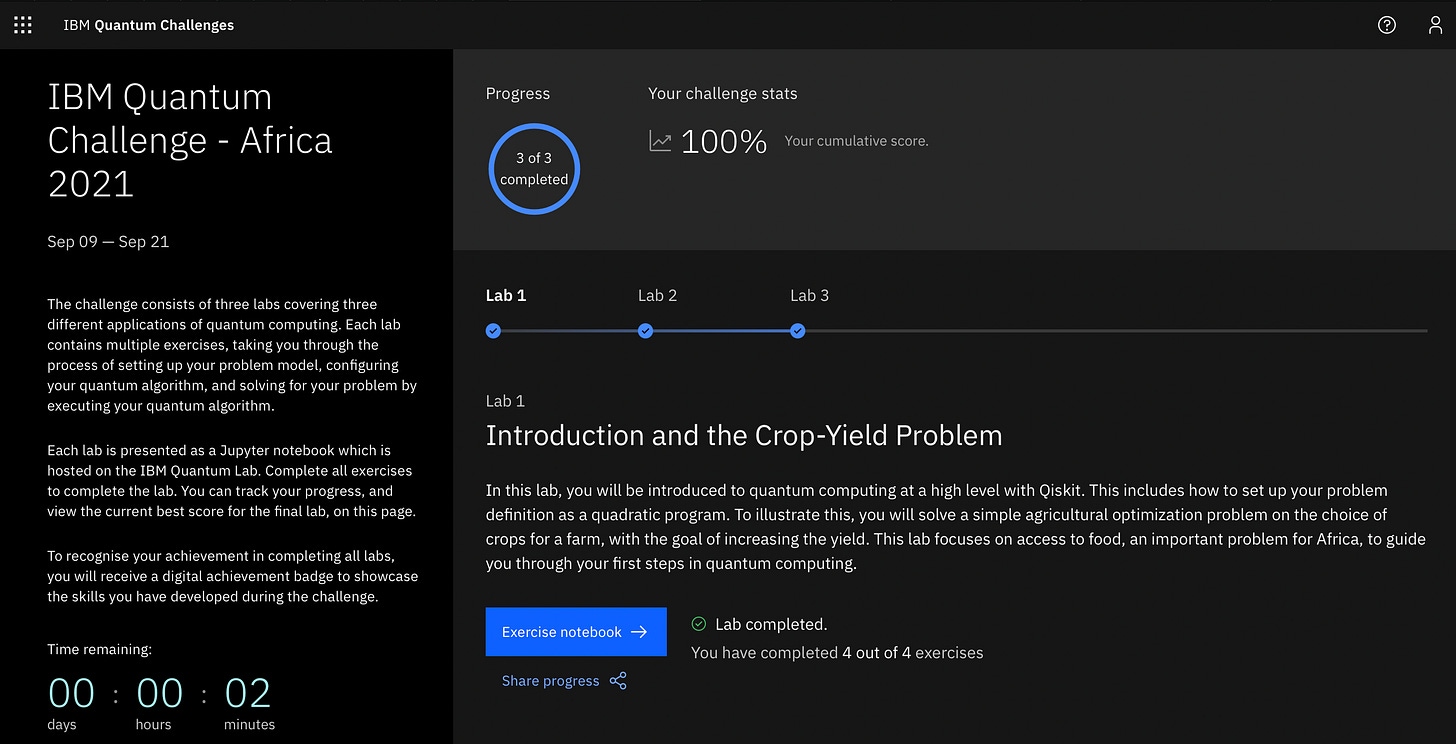This screenshot has width=1456, height=744.
Task: Click the Your challenge stats heading
Action: click(x=723, y=94)
